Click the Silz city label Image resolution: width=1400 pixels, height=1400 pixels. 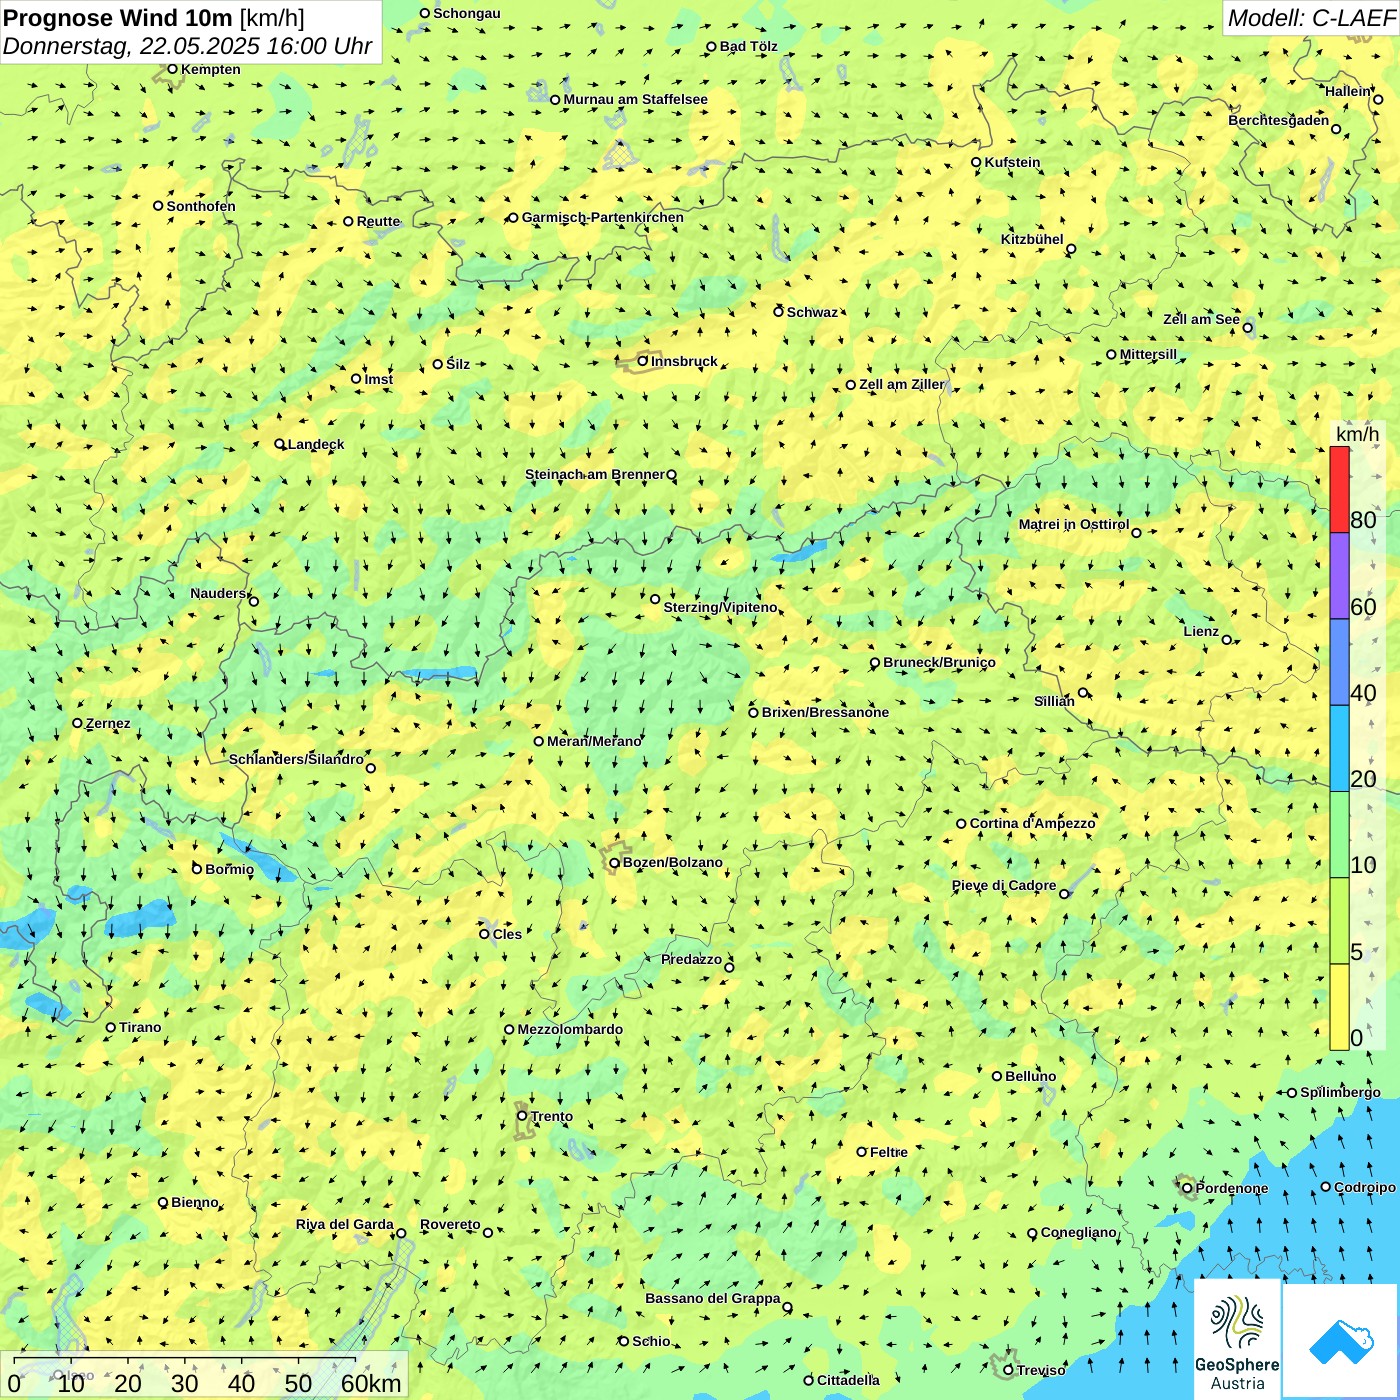click(x=458, y=364)
